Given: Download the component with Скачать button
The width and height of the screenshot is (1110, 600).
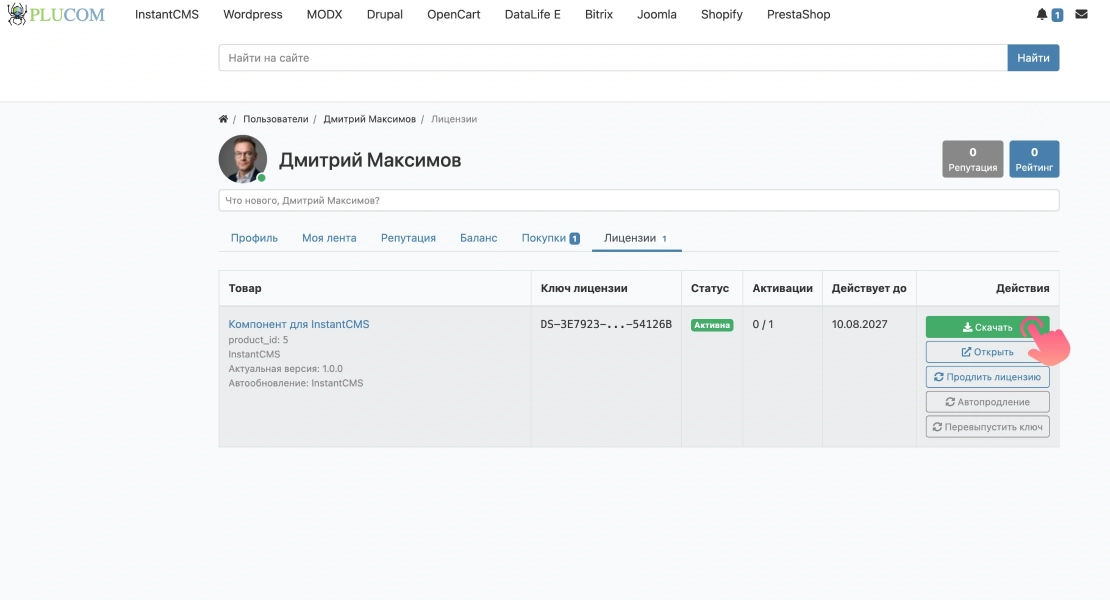Looking at the screenshot, I should 987,327.
